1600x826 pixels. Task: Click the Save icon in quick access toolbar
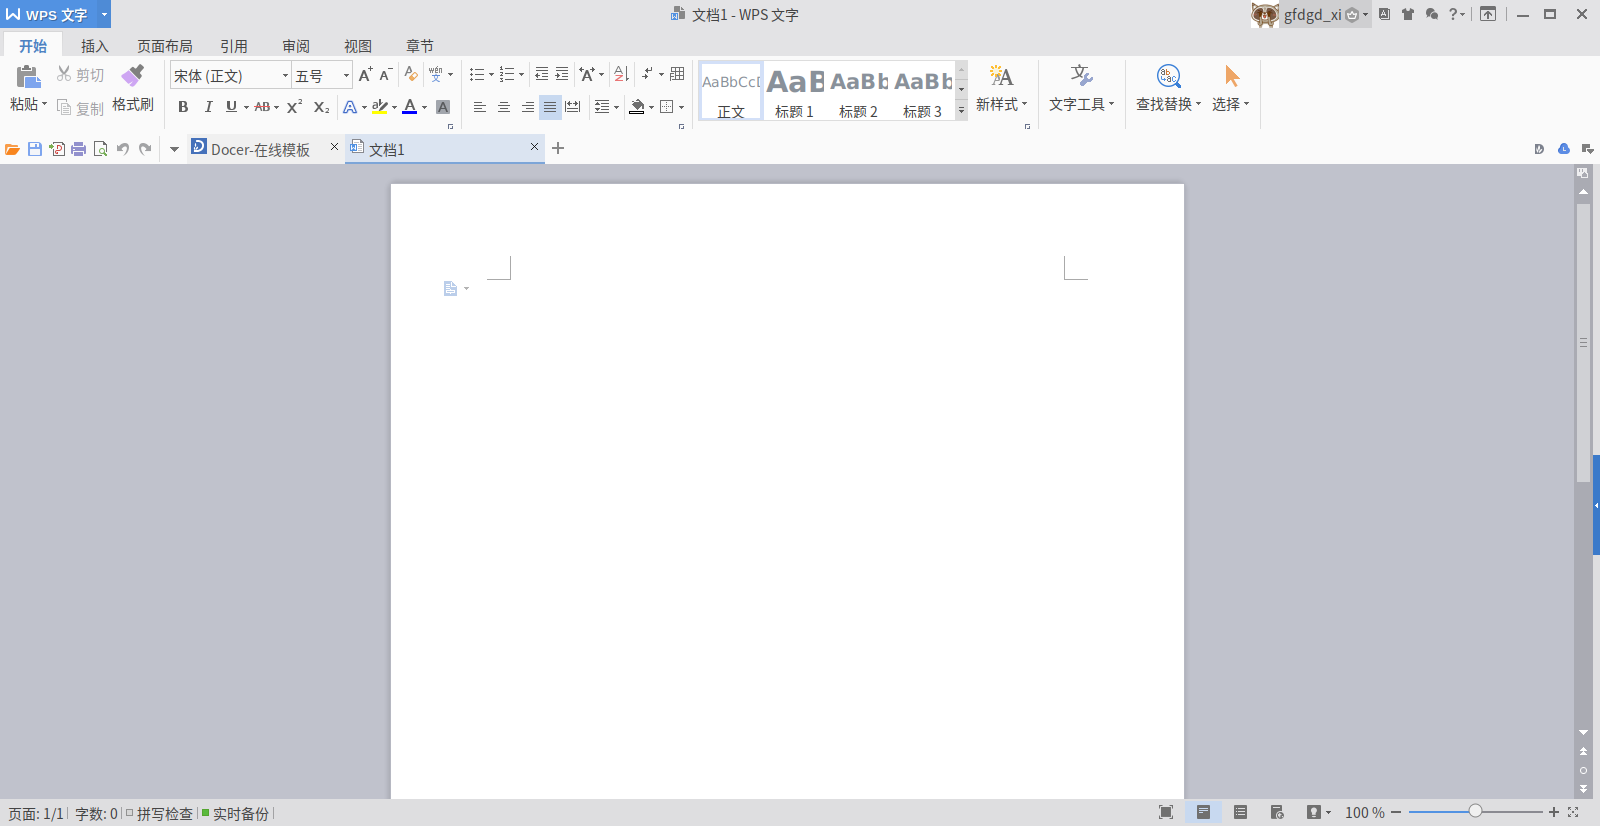[x=35, y=149]
